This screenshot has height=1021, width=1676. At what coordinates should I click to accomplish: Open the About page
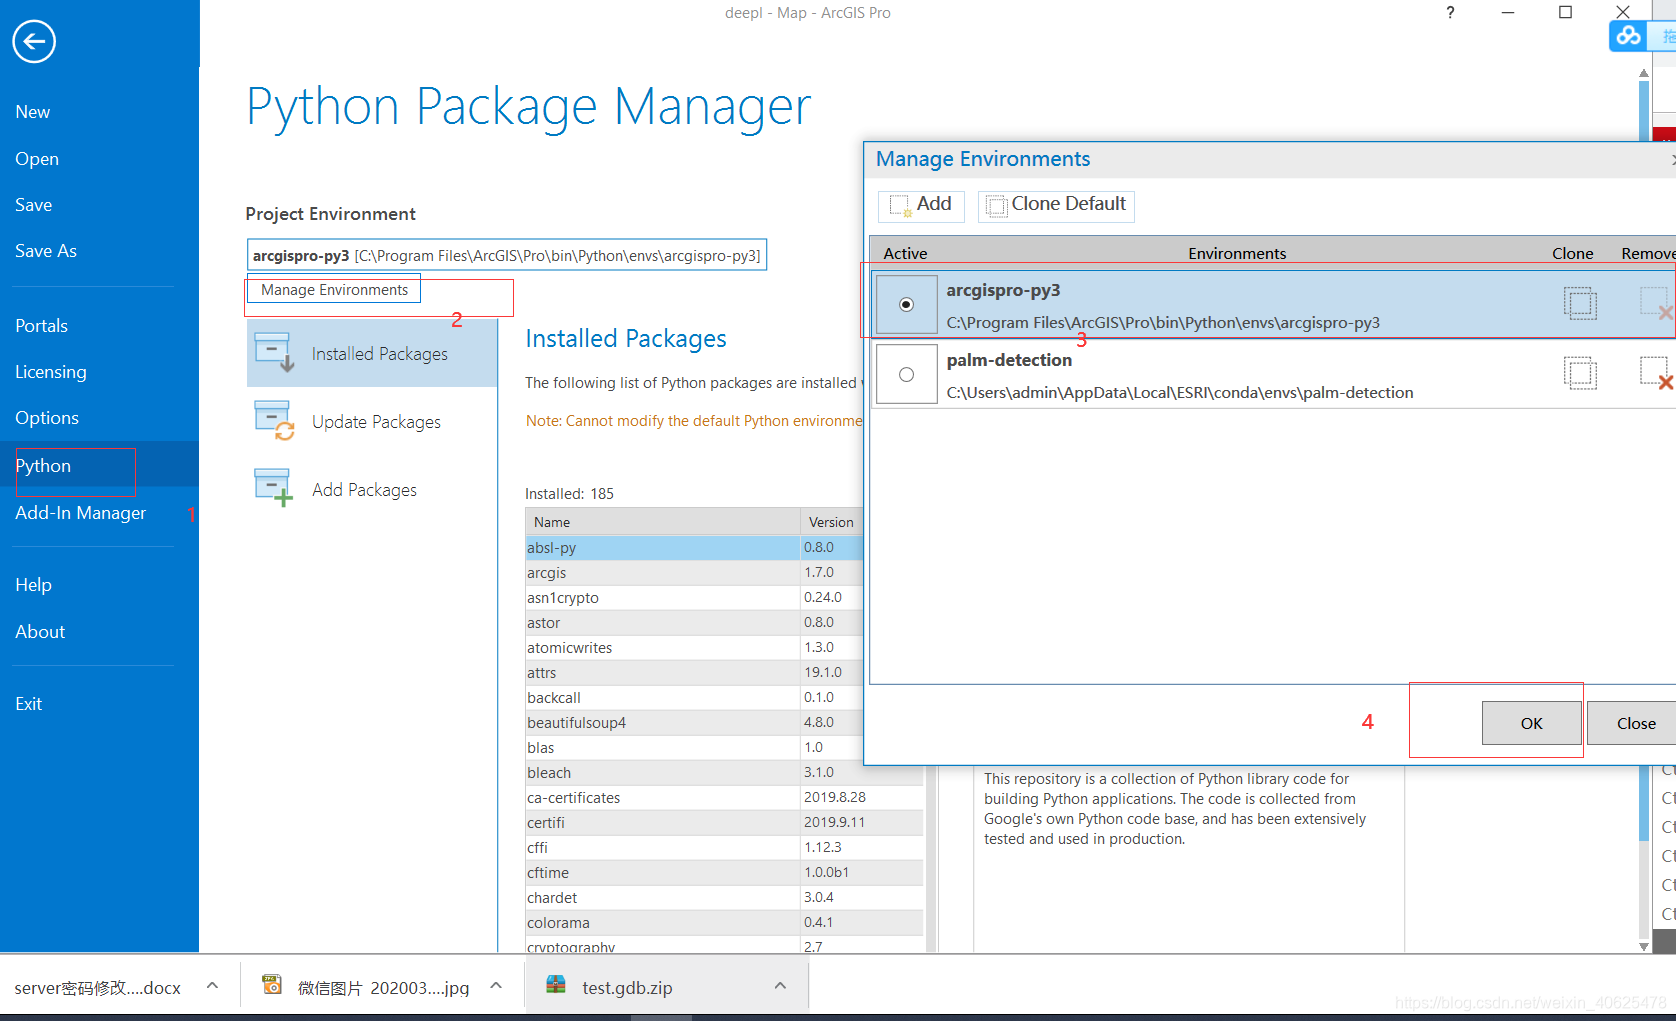pyautogui.click(x=40, y=632)
